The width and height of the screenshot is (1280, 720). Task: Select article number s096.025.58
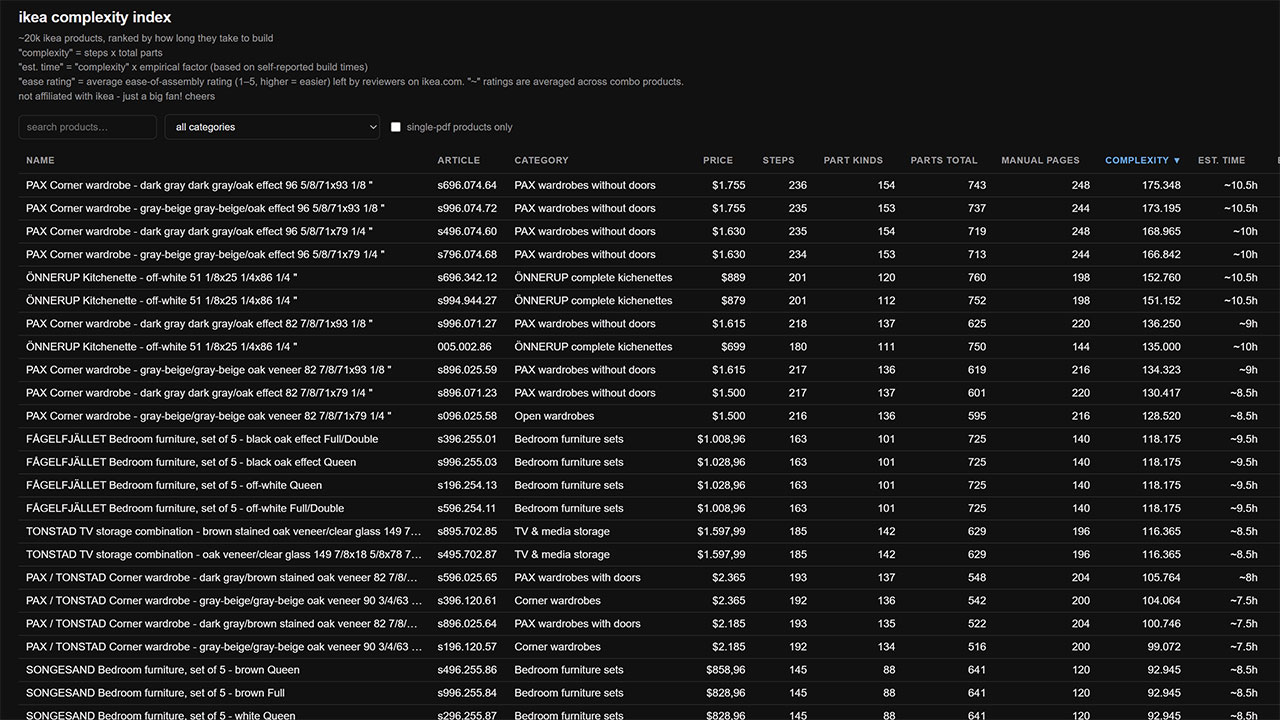tap(467, 415)
